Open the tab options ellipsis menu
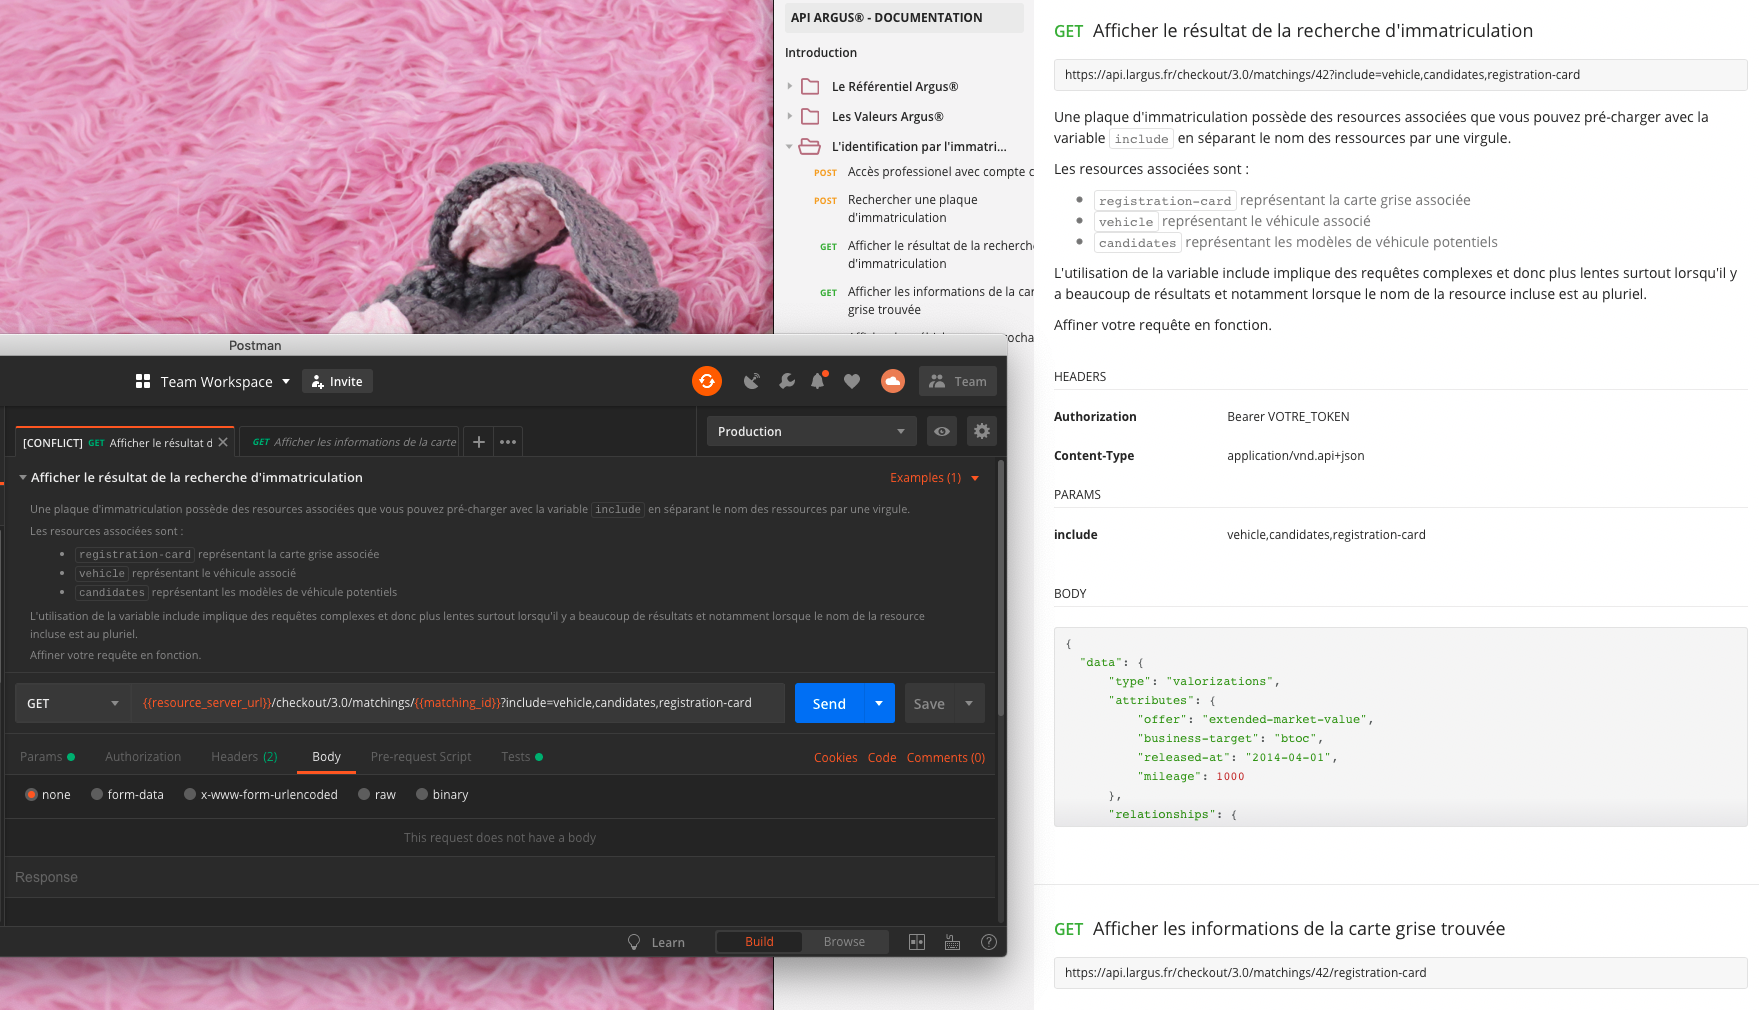 [x=508, y=442]
